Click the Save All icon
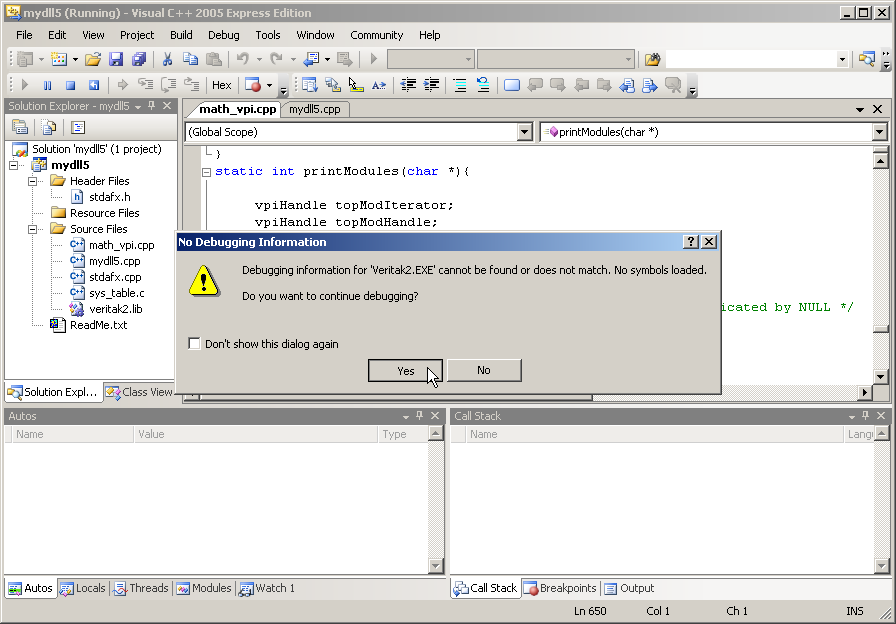The height and width of the screenshot is (624, 896). [139, 59]
